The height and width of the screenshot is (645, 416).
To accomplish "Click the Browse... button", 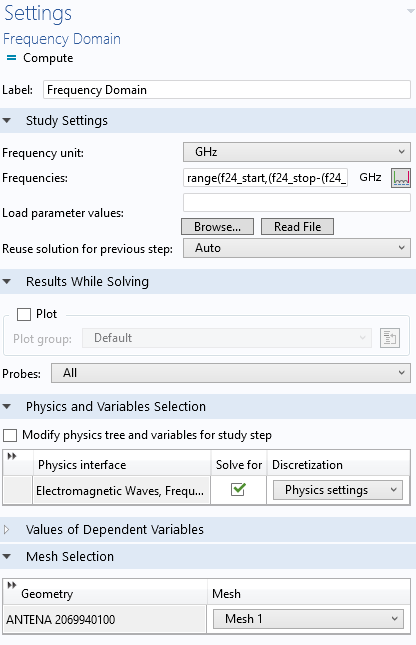I will point(217,227).
